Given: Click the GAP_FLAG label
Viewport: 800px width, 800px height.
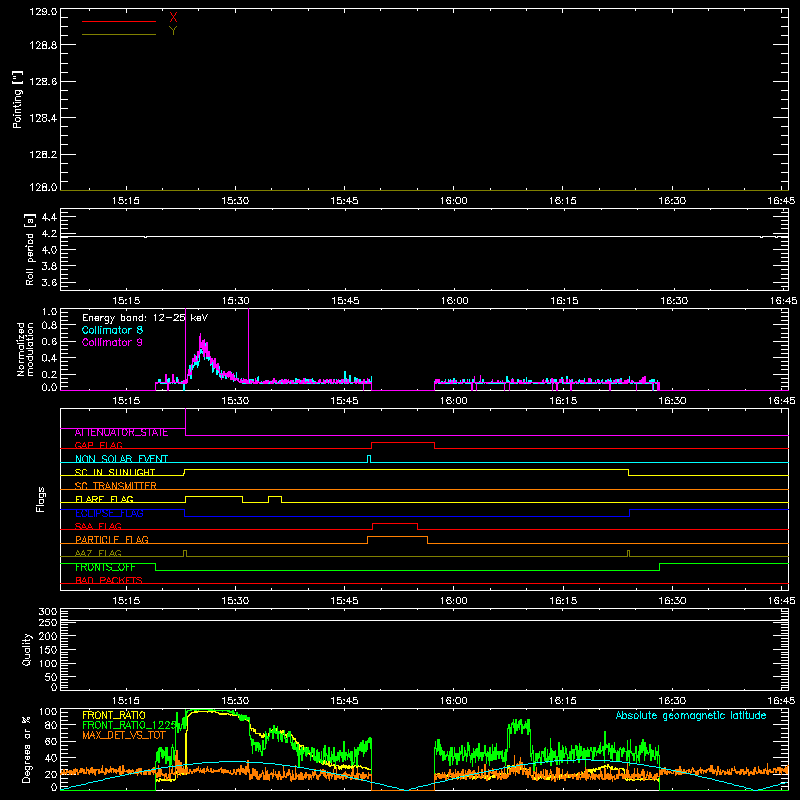Looking at the screenshot, I should tap(98, 445).
